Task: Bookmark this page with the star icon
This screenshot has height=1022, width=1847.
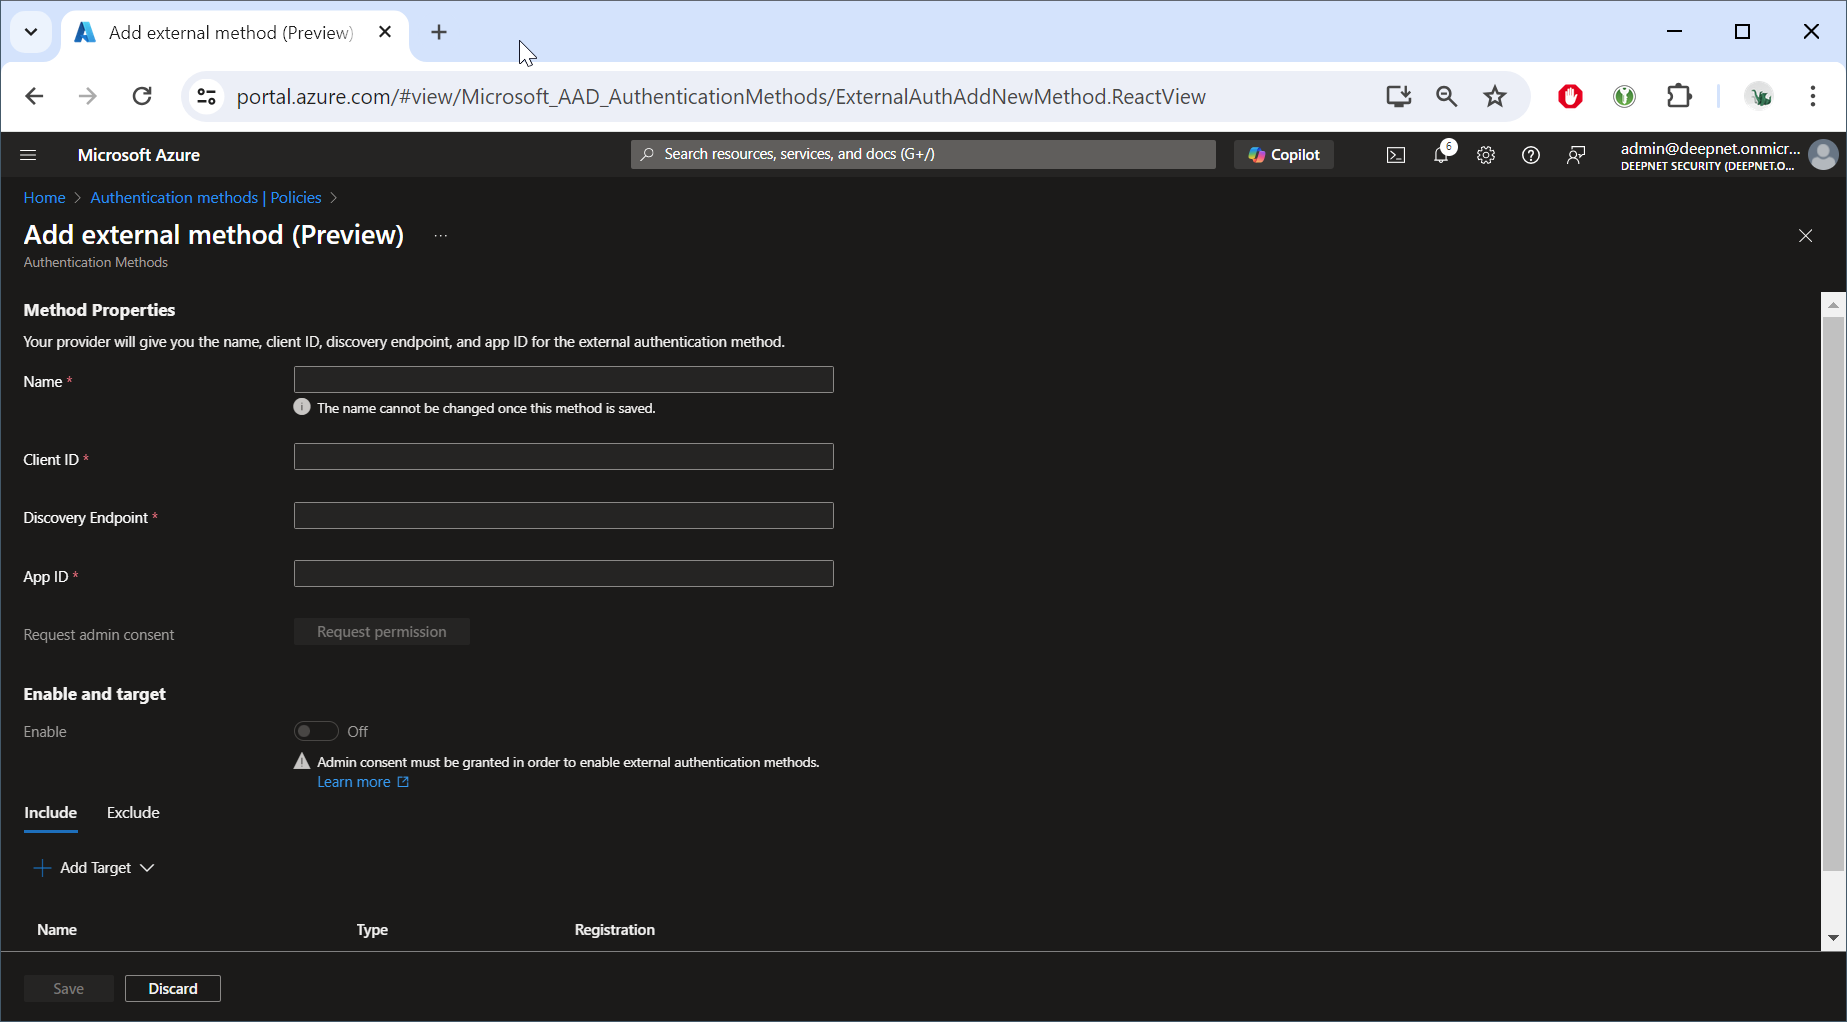Action: (1494, 96)
